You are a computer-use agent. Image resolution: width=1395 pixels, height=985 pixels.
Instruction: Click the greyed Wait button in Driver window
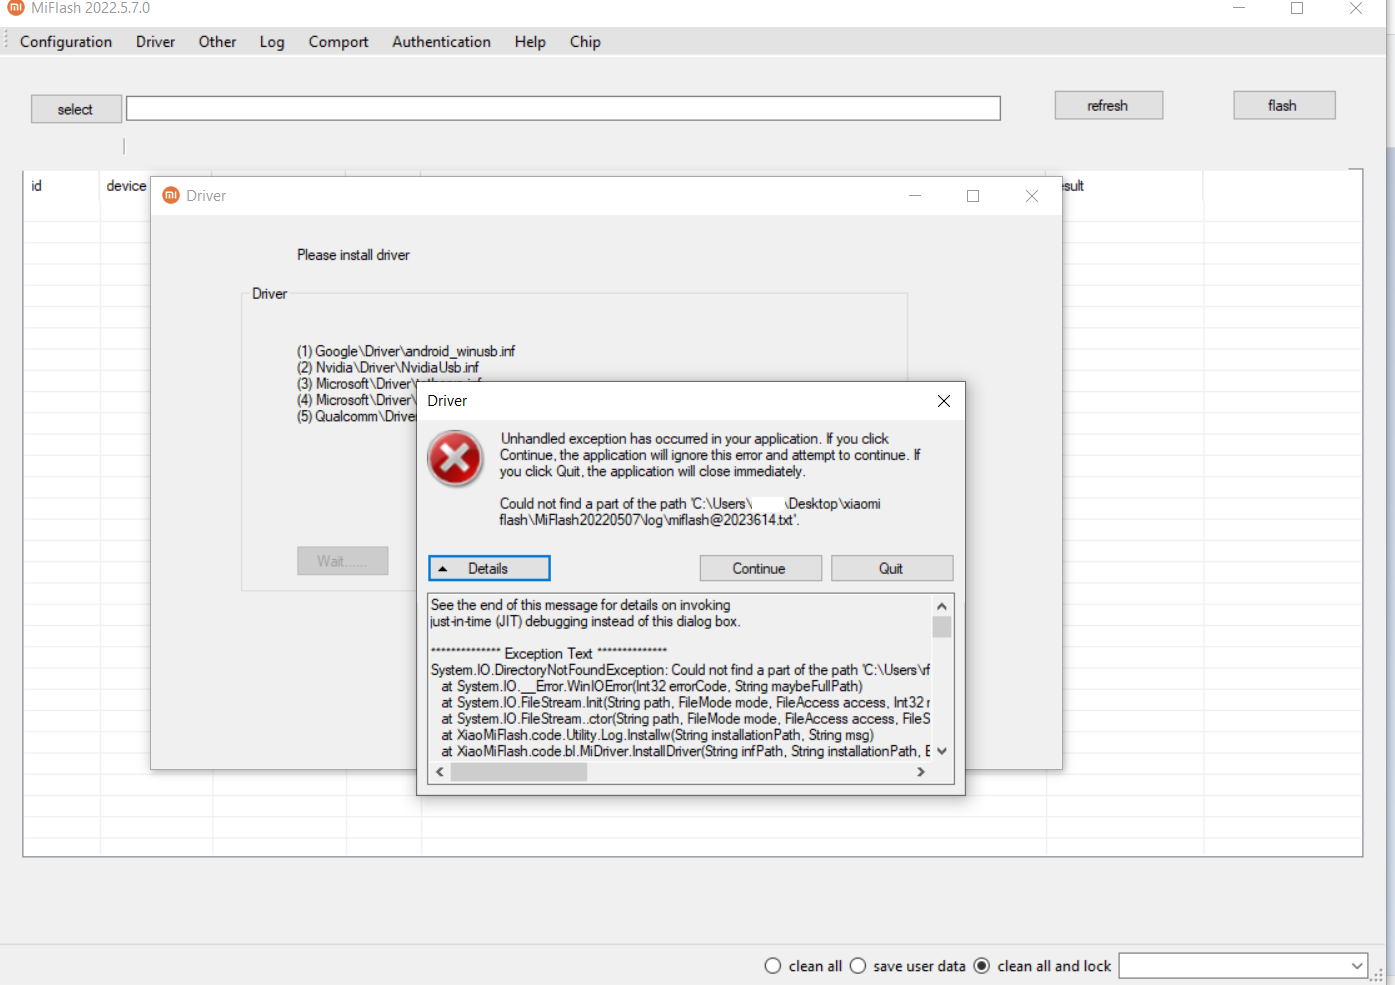(x=342, y=561)
